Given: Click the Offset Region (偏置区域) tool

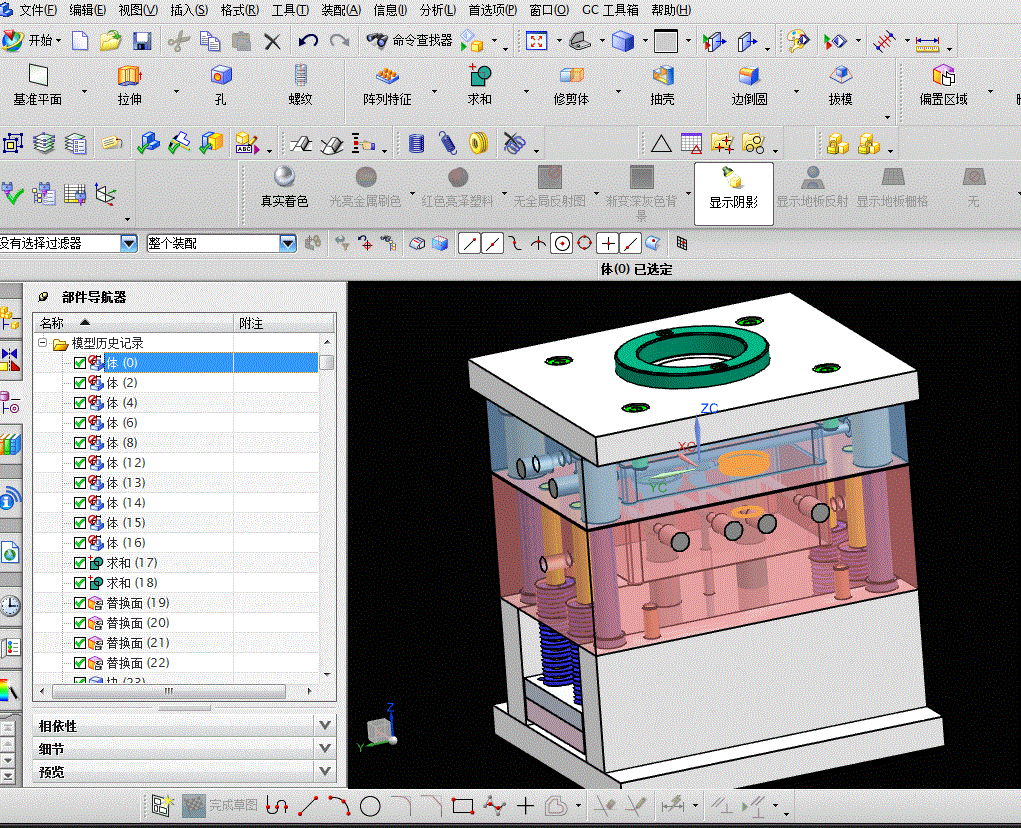Looking at the screenshot, I should (944, 85).
